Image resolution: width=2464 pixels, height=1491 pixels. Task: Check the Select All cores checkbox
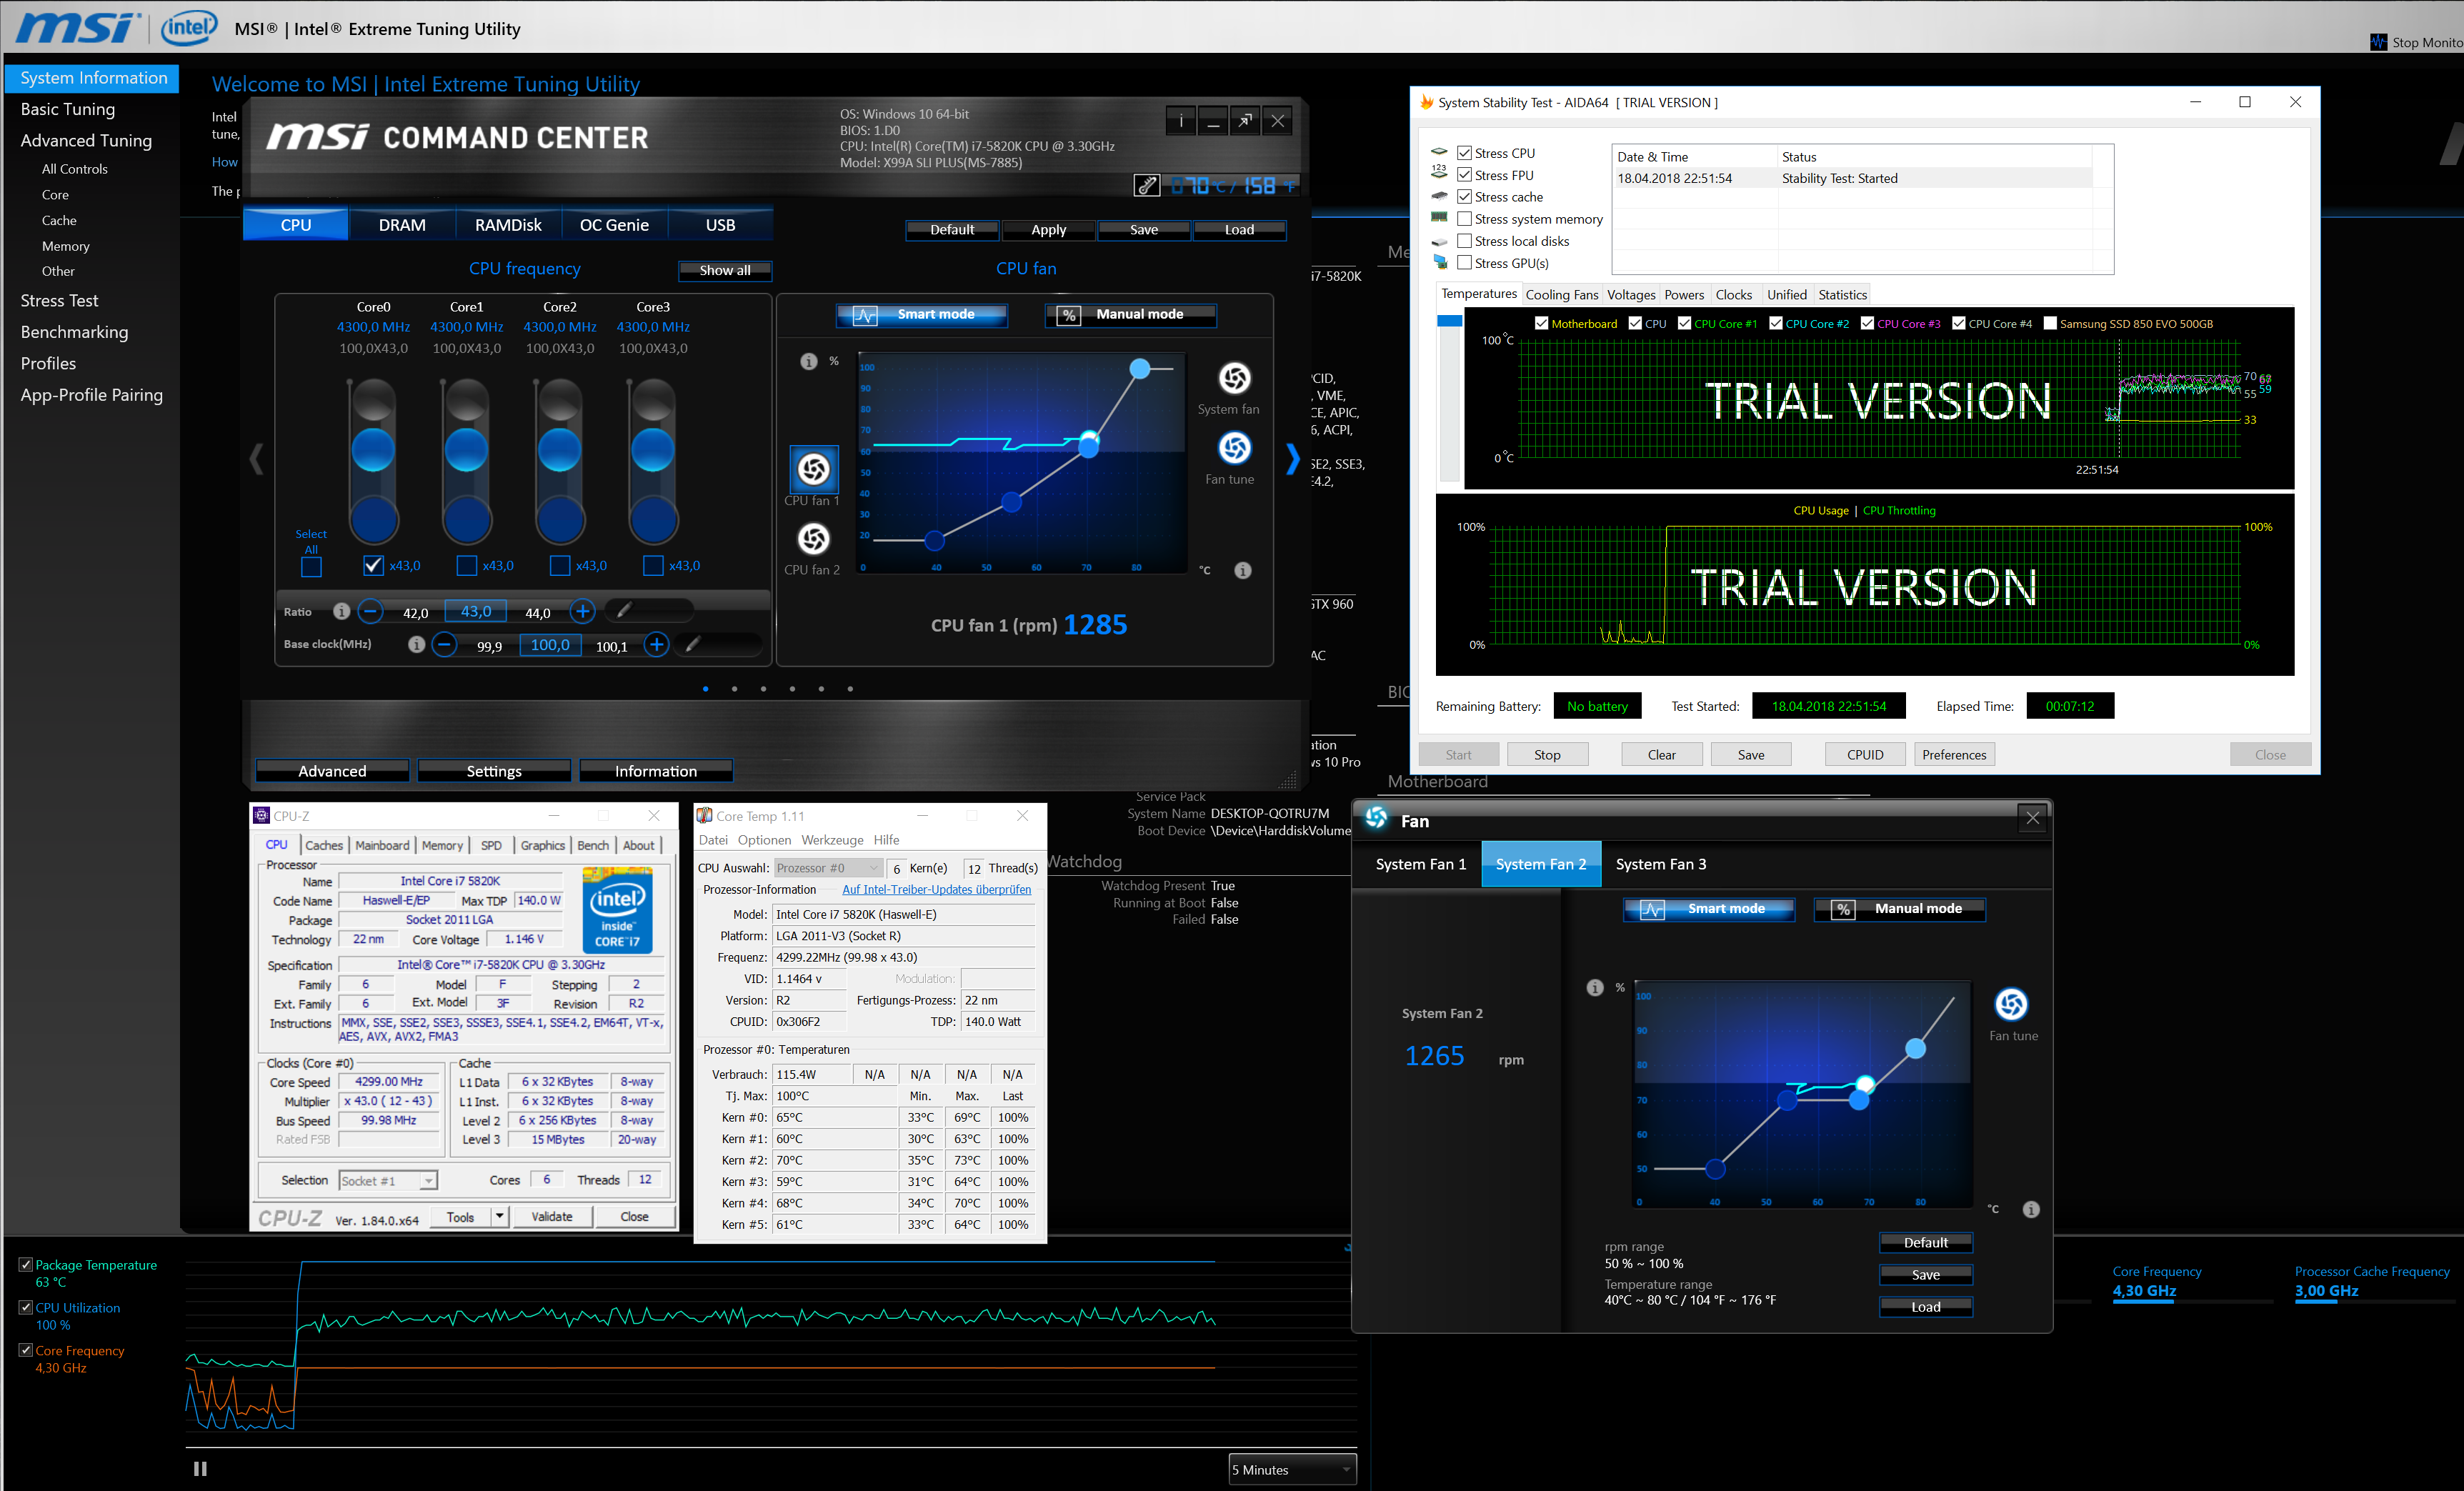click(x=311, y=567)
